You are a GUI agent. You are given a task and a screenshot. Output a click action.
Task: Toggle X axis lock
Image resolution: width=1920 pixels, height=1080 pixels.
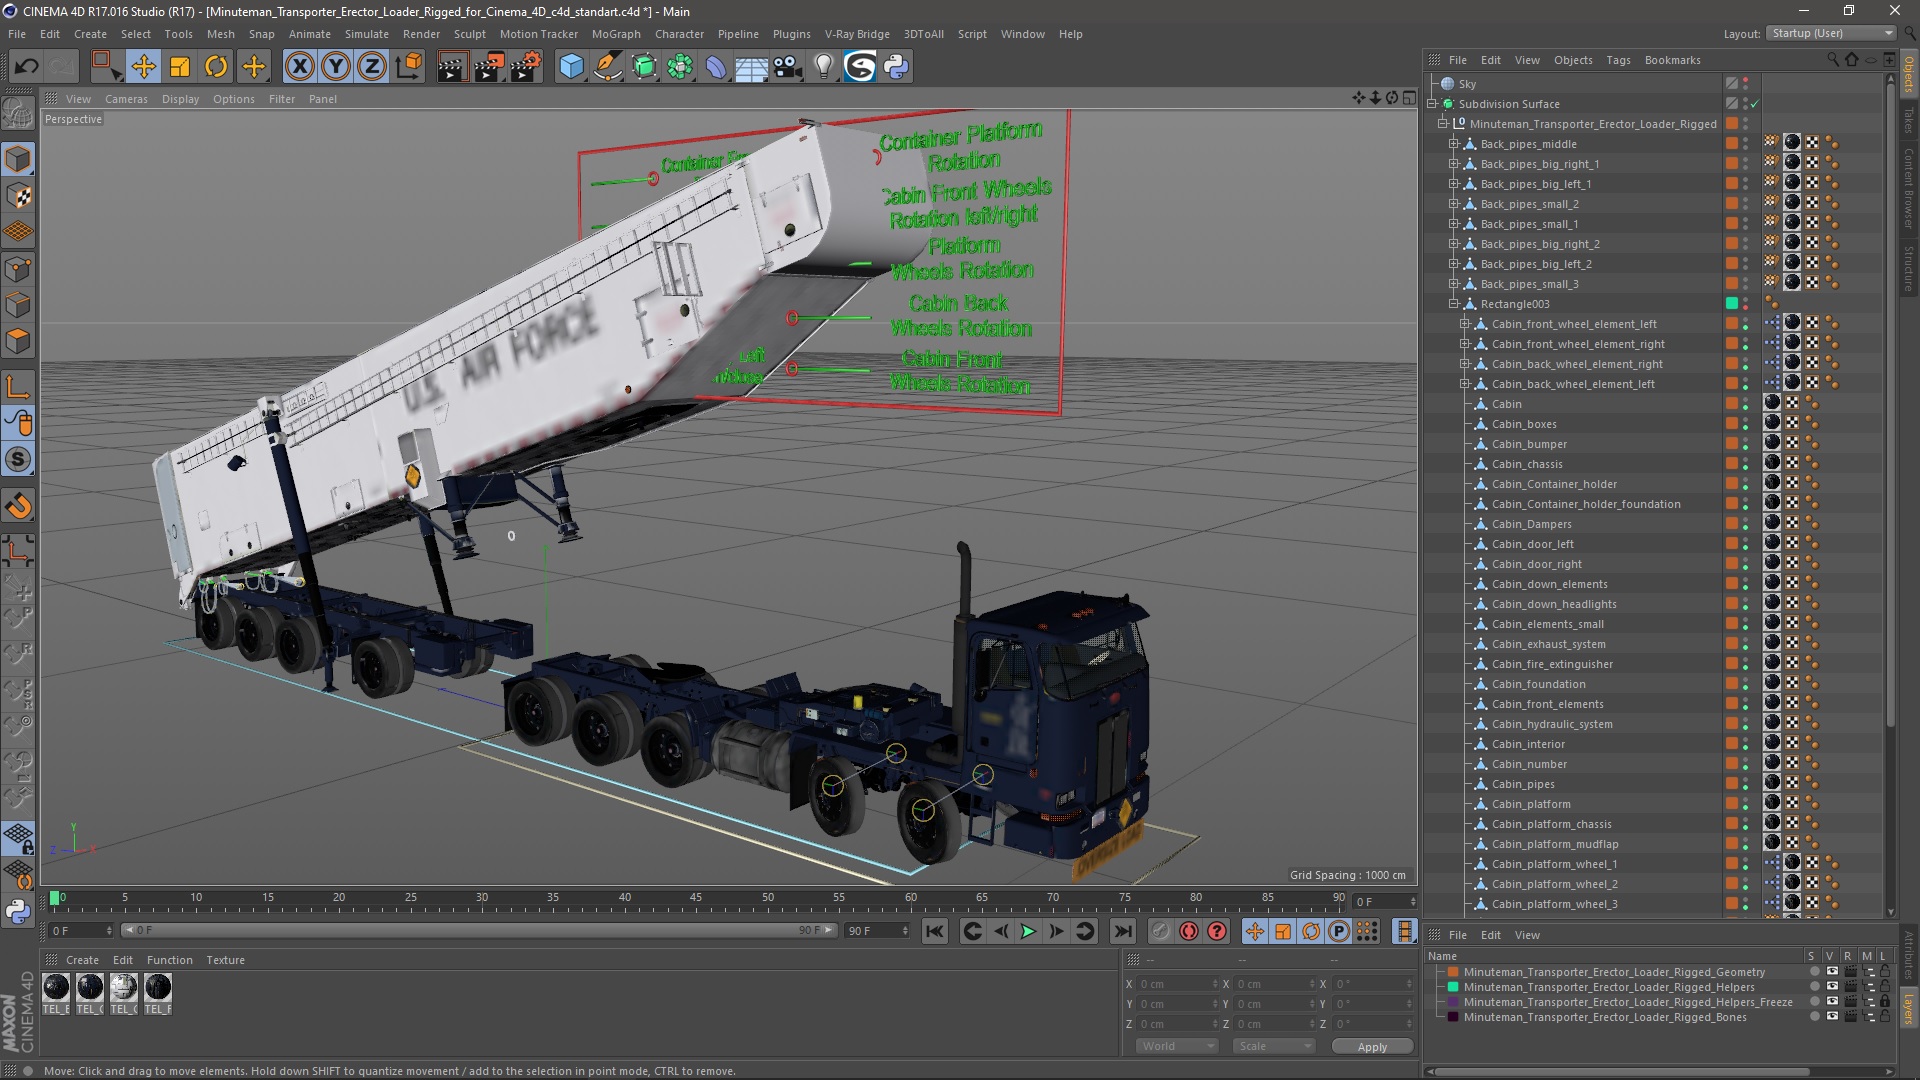point(299,67)
